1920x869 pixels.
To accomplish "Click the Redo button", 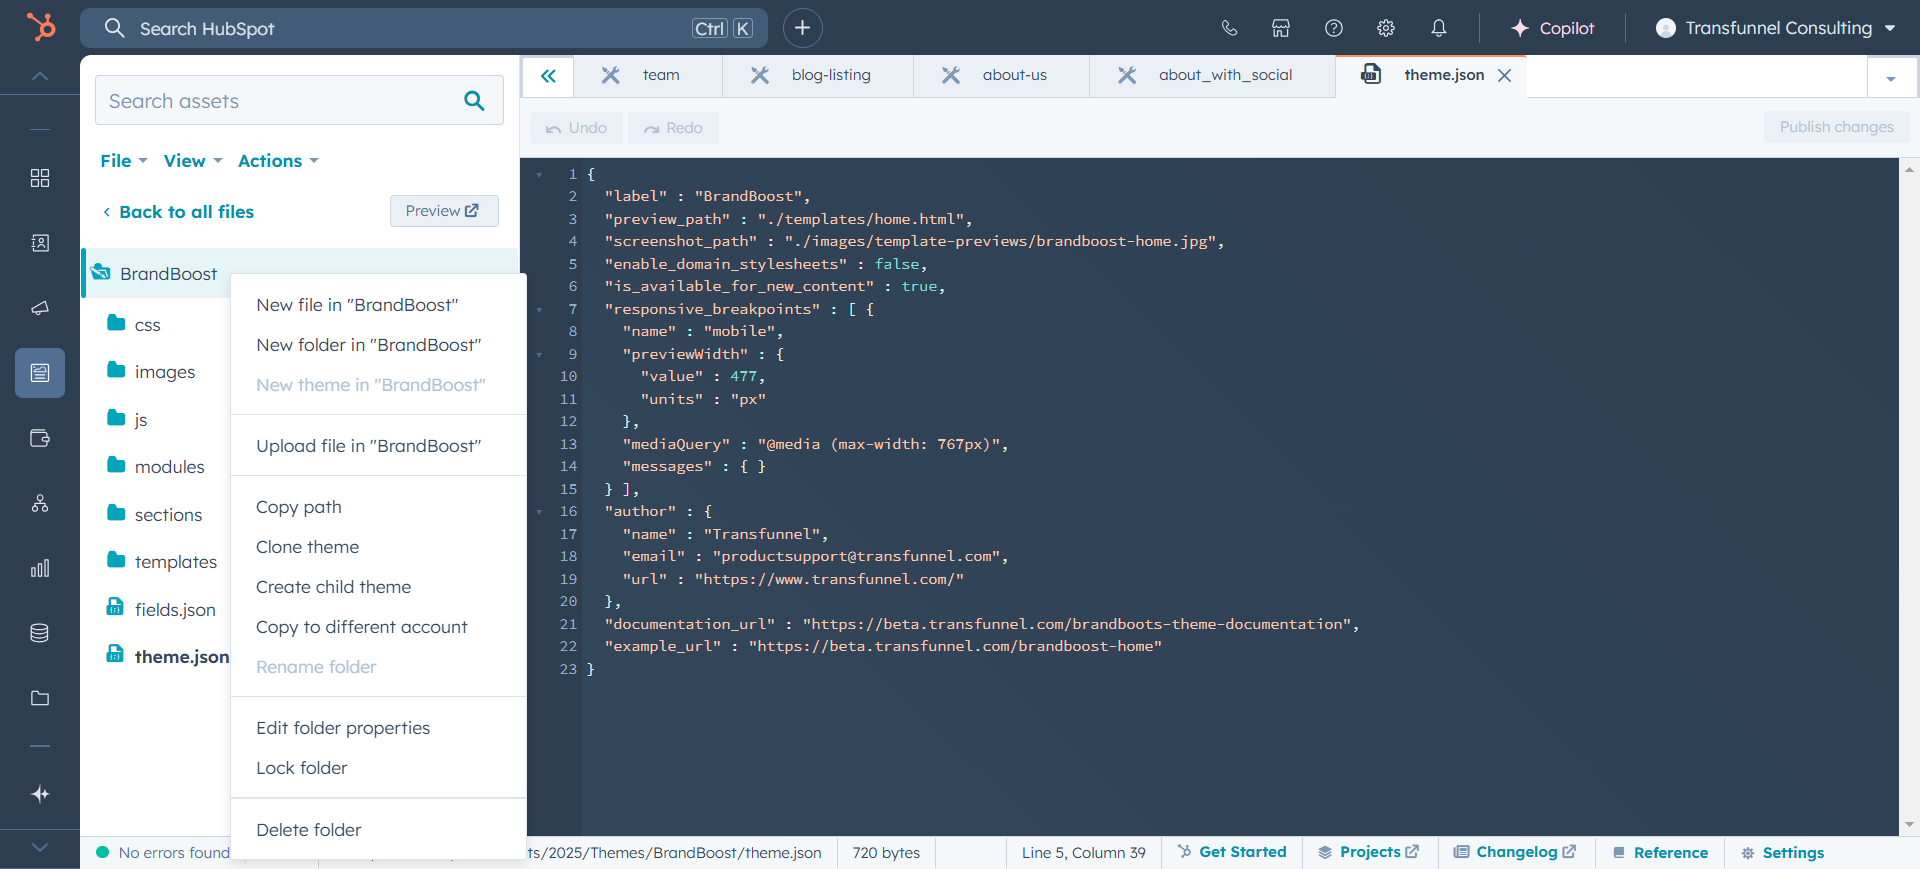I will [x=673, y=128].
